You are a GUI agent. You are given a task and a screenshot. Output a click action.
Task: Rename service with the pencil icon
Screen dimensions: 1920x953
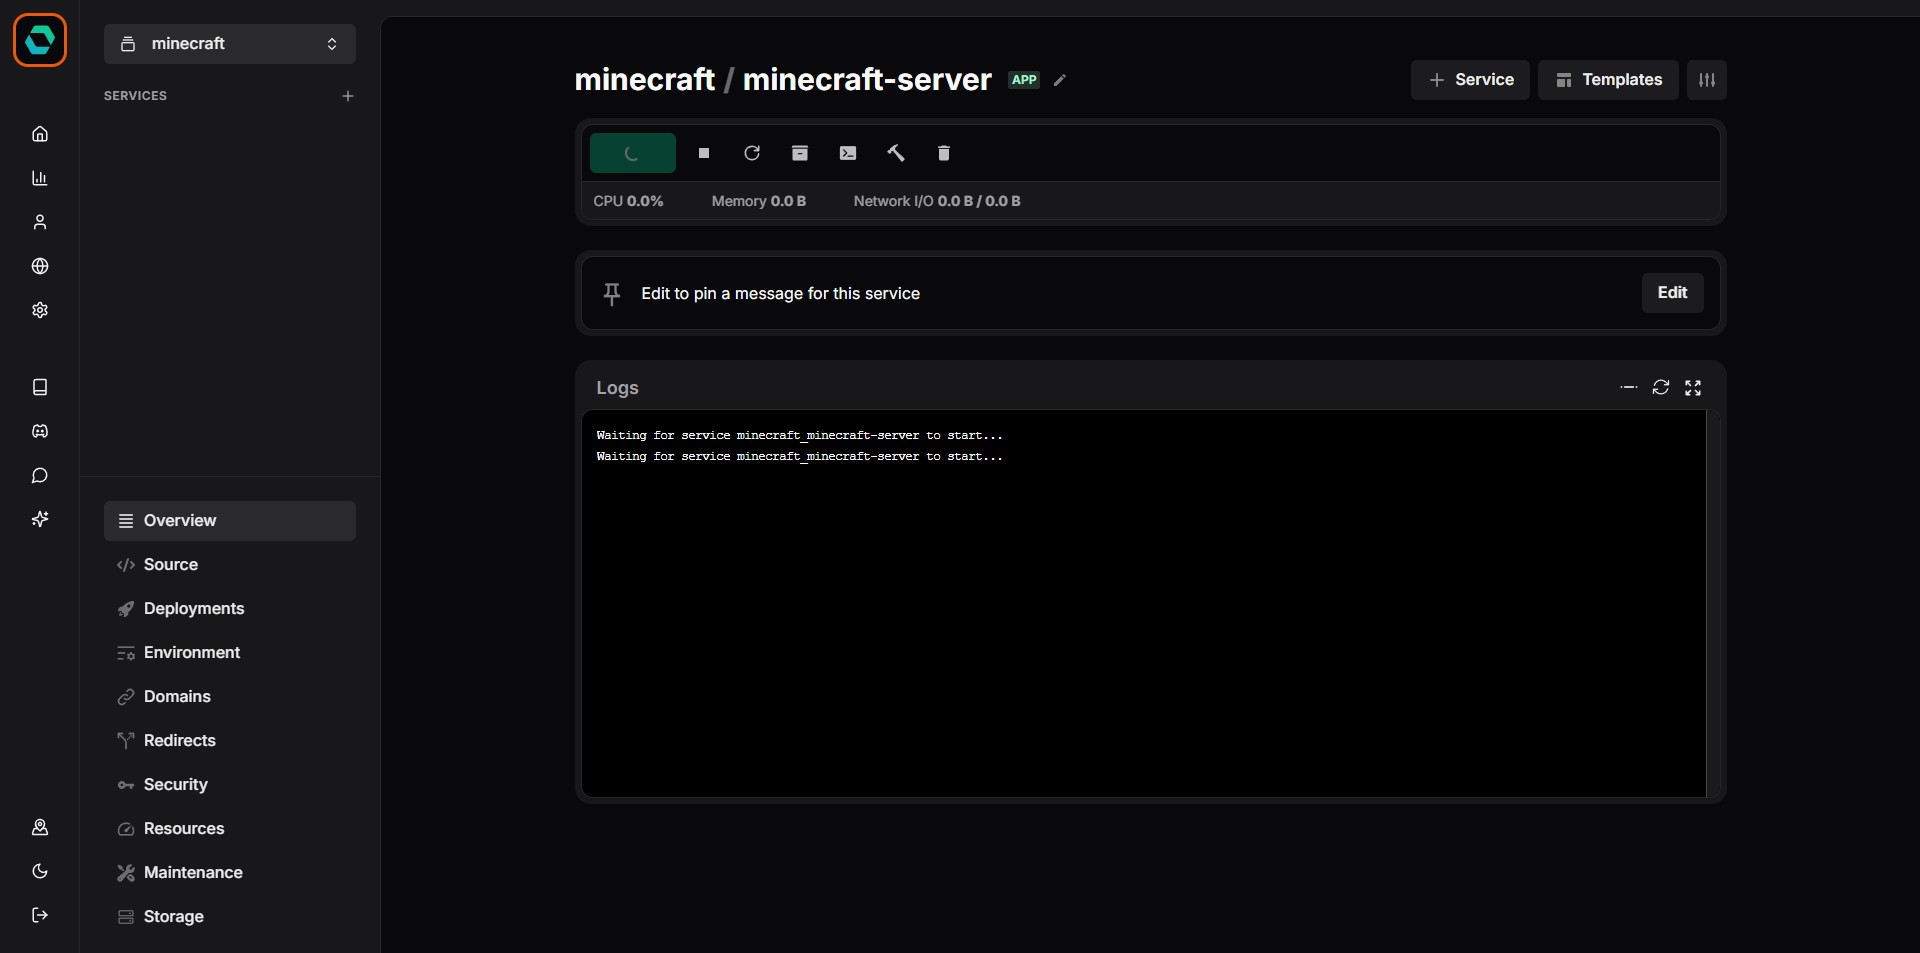coord(1060,80)
